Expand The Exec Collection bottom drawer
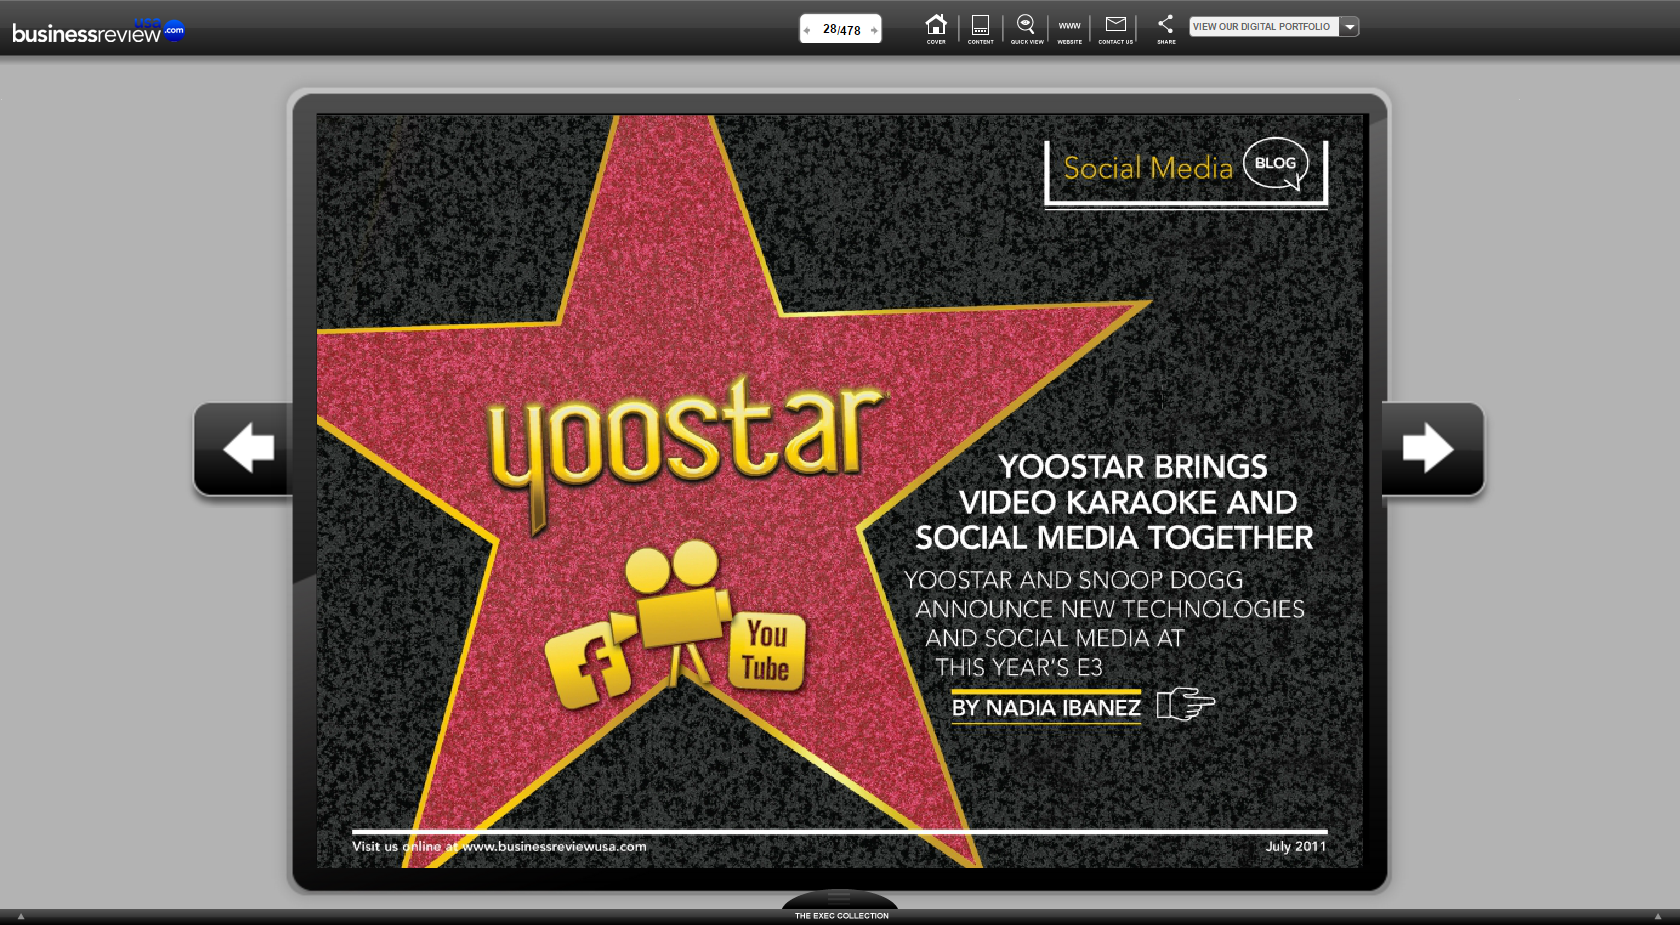Image resolution: width=1680 pixels, height=925 pixels. coord(840,904)
